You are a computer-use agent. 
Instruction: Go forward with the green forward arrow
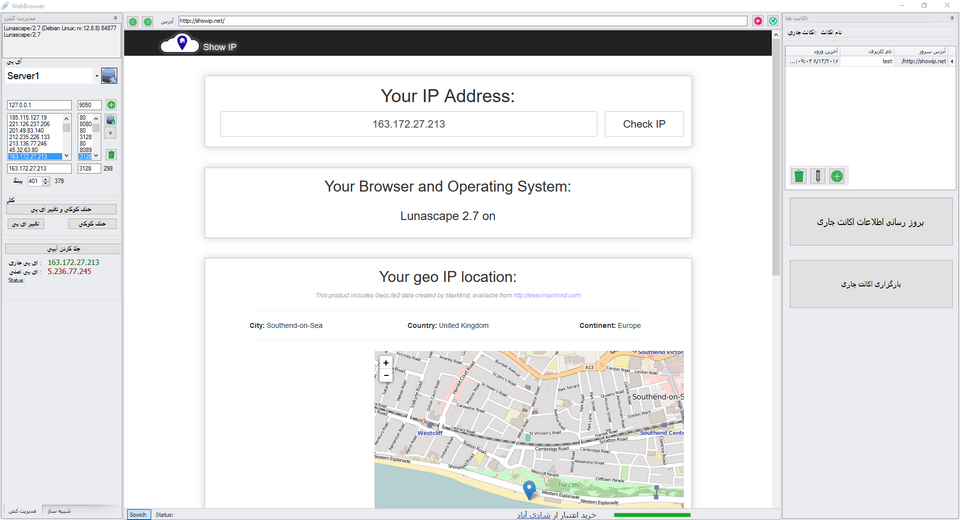(148, 21)
